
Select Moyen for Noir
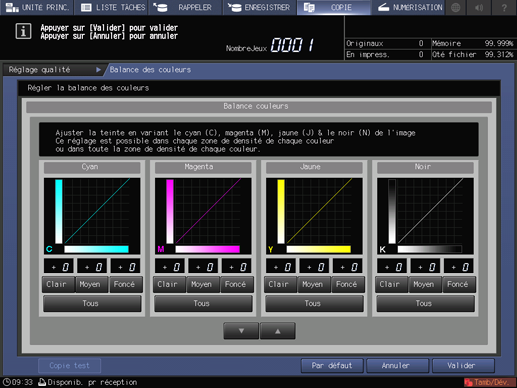[x=425, y=284]
